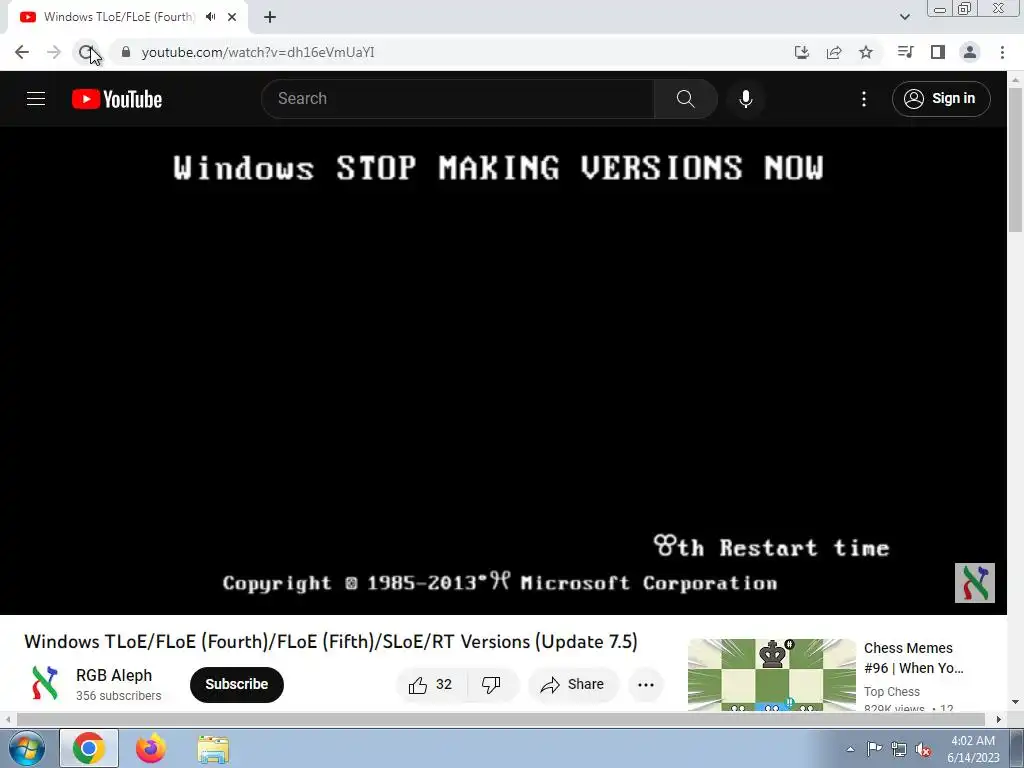Open Chrome's three-dot menu

[1002, 52]
